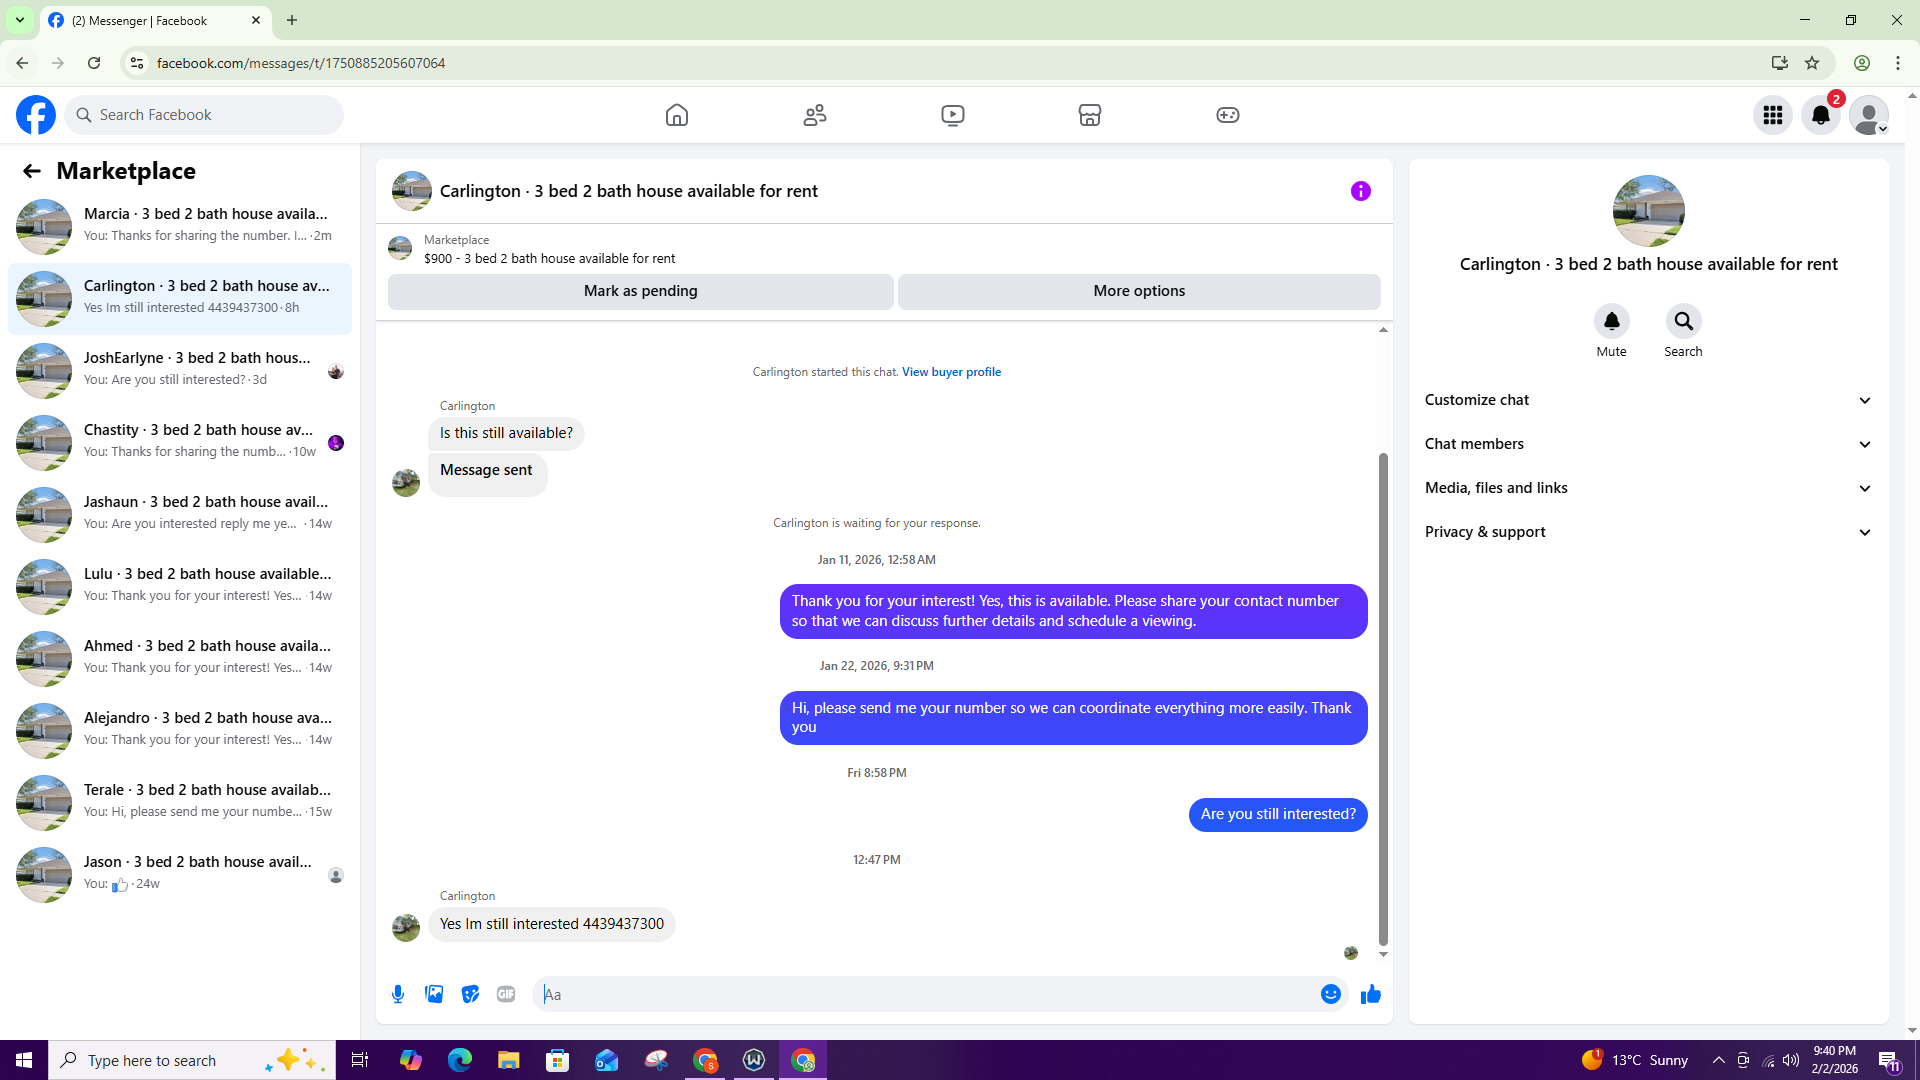This screenshot has width=1920, height=1080.
Task: Open Windows Start menu
Action: click(24, 1060)
